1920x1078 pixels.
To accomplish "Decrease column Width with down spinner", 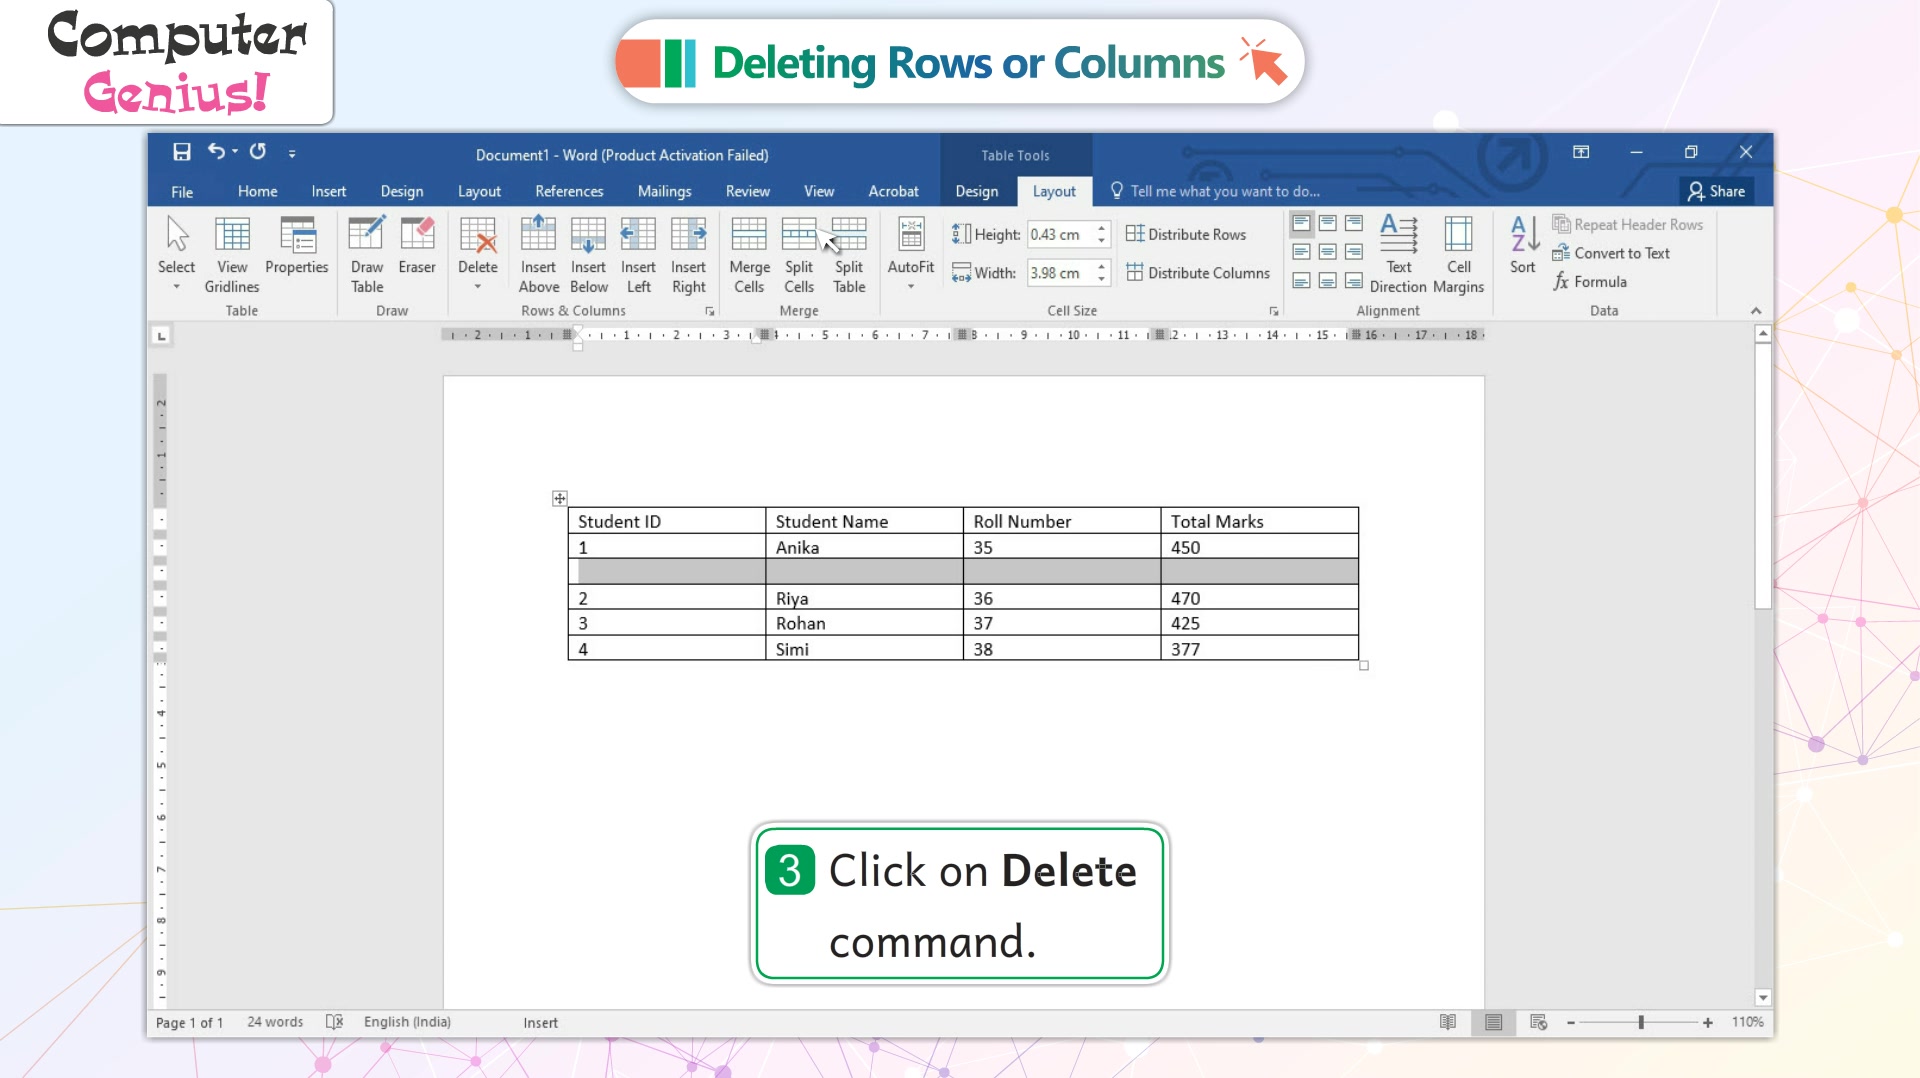I will point(1101,279).
